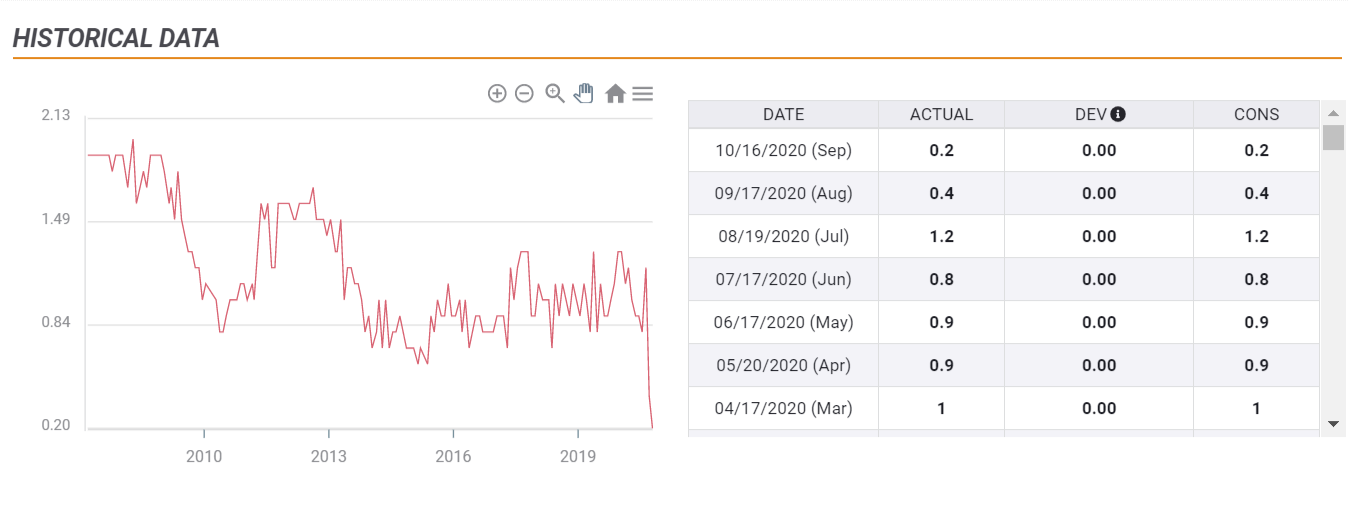The height and width of the screenshot is (512, 1348).
Task: Activate the selection zoom magnifier tool
Action: pos(555,93)
